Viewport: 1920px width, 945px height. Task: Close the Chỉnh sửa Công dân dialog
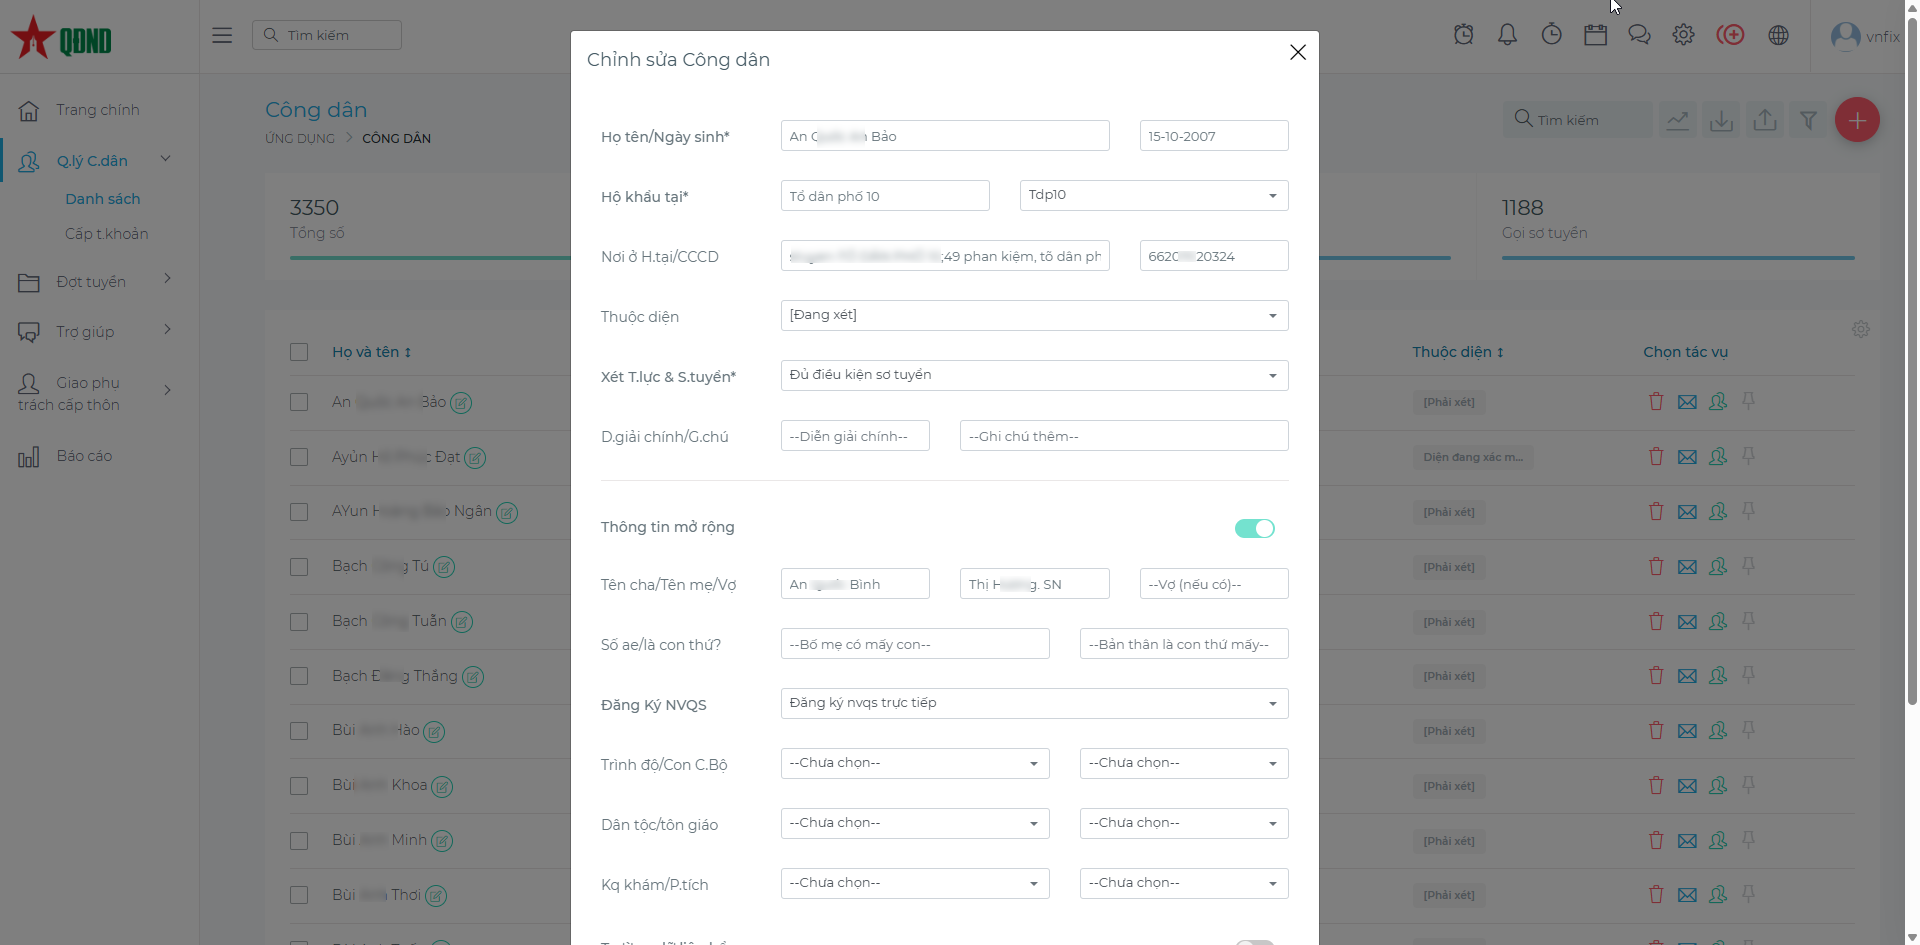coord(1298,52)
